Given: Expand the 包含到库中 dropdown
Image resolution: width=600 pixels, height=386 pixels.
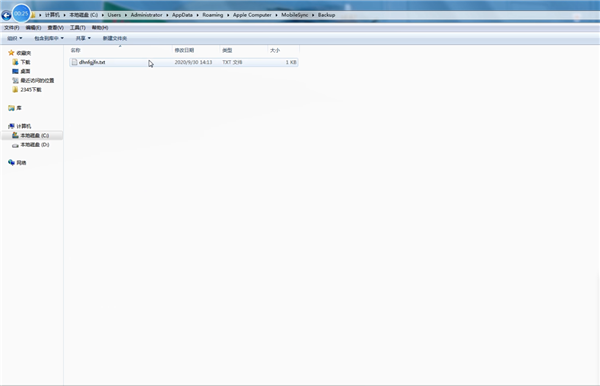Looking at the screenshot, I should pos(49,38).
